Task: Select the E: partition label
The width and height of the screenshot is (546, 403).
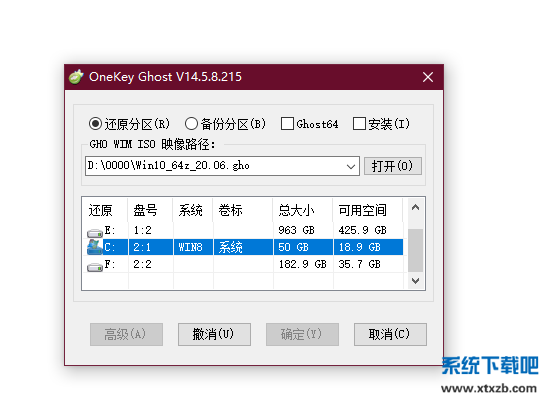Action: click(x=110, y=230)
